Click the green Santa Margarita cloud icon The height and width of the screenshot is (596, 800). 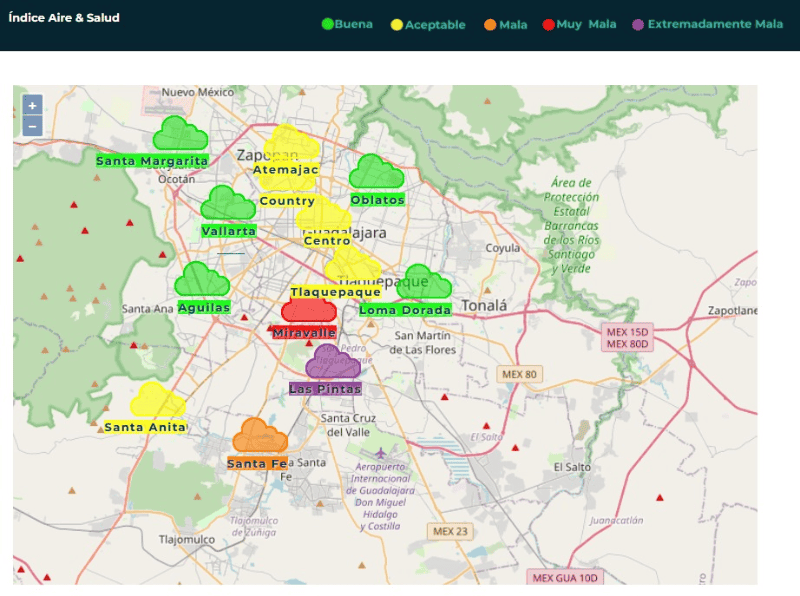tap(180, 135)
